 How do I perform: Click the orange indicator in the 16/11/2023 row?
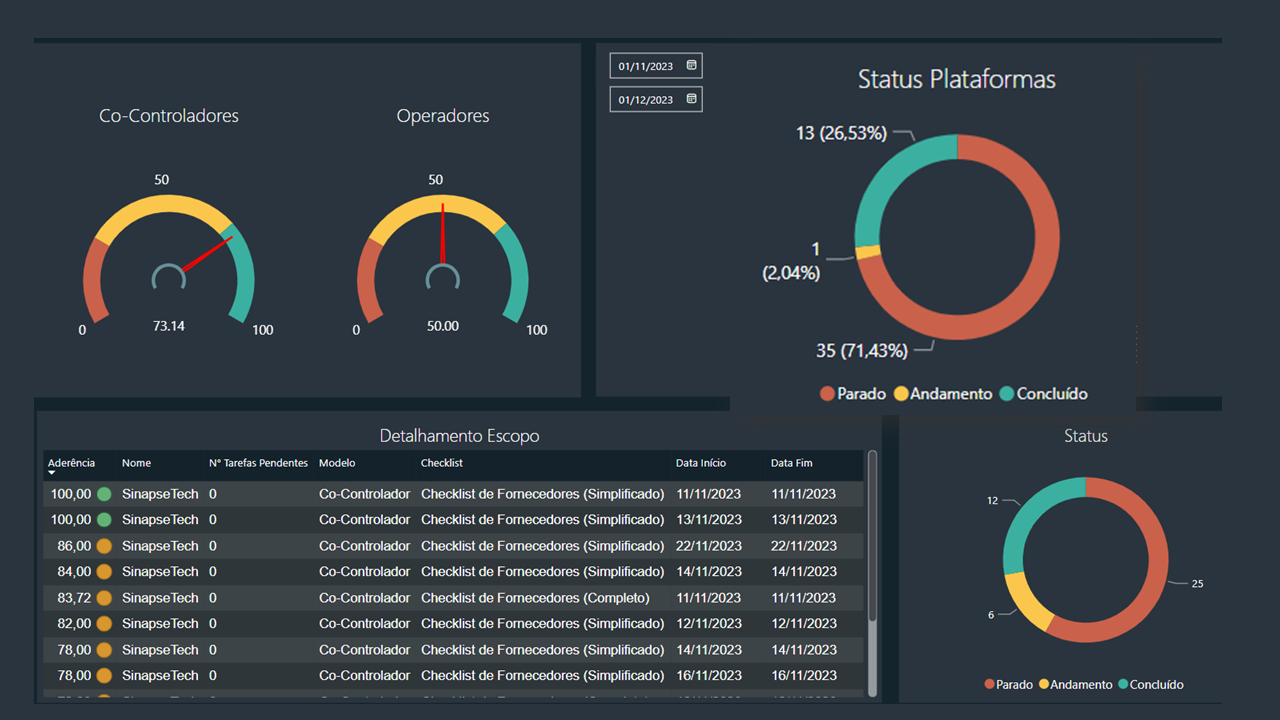[x=104, y=676]
